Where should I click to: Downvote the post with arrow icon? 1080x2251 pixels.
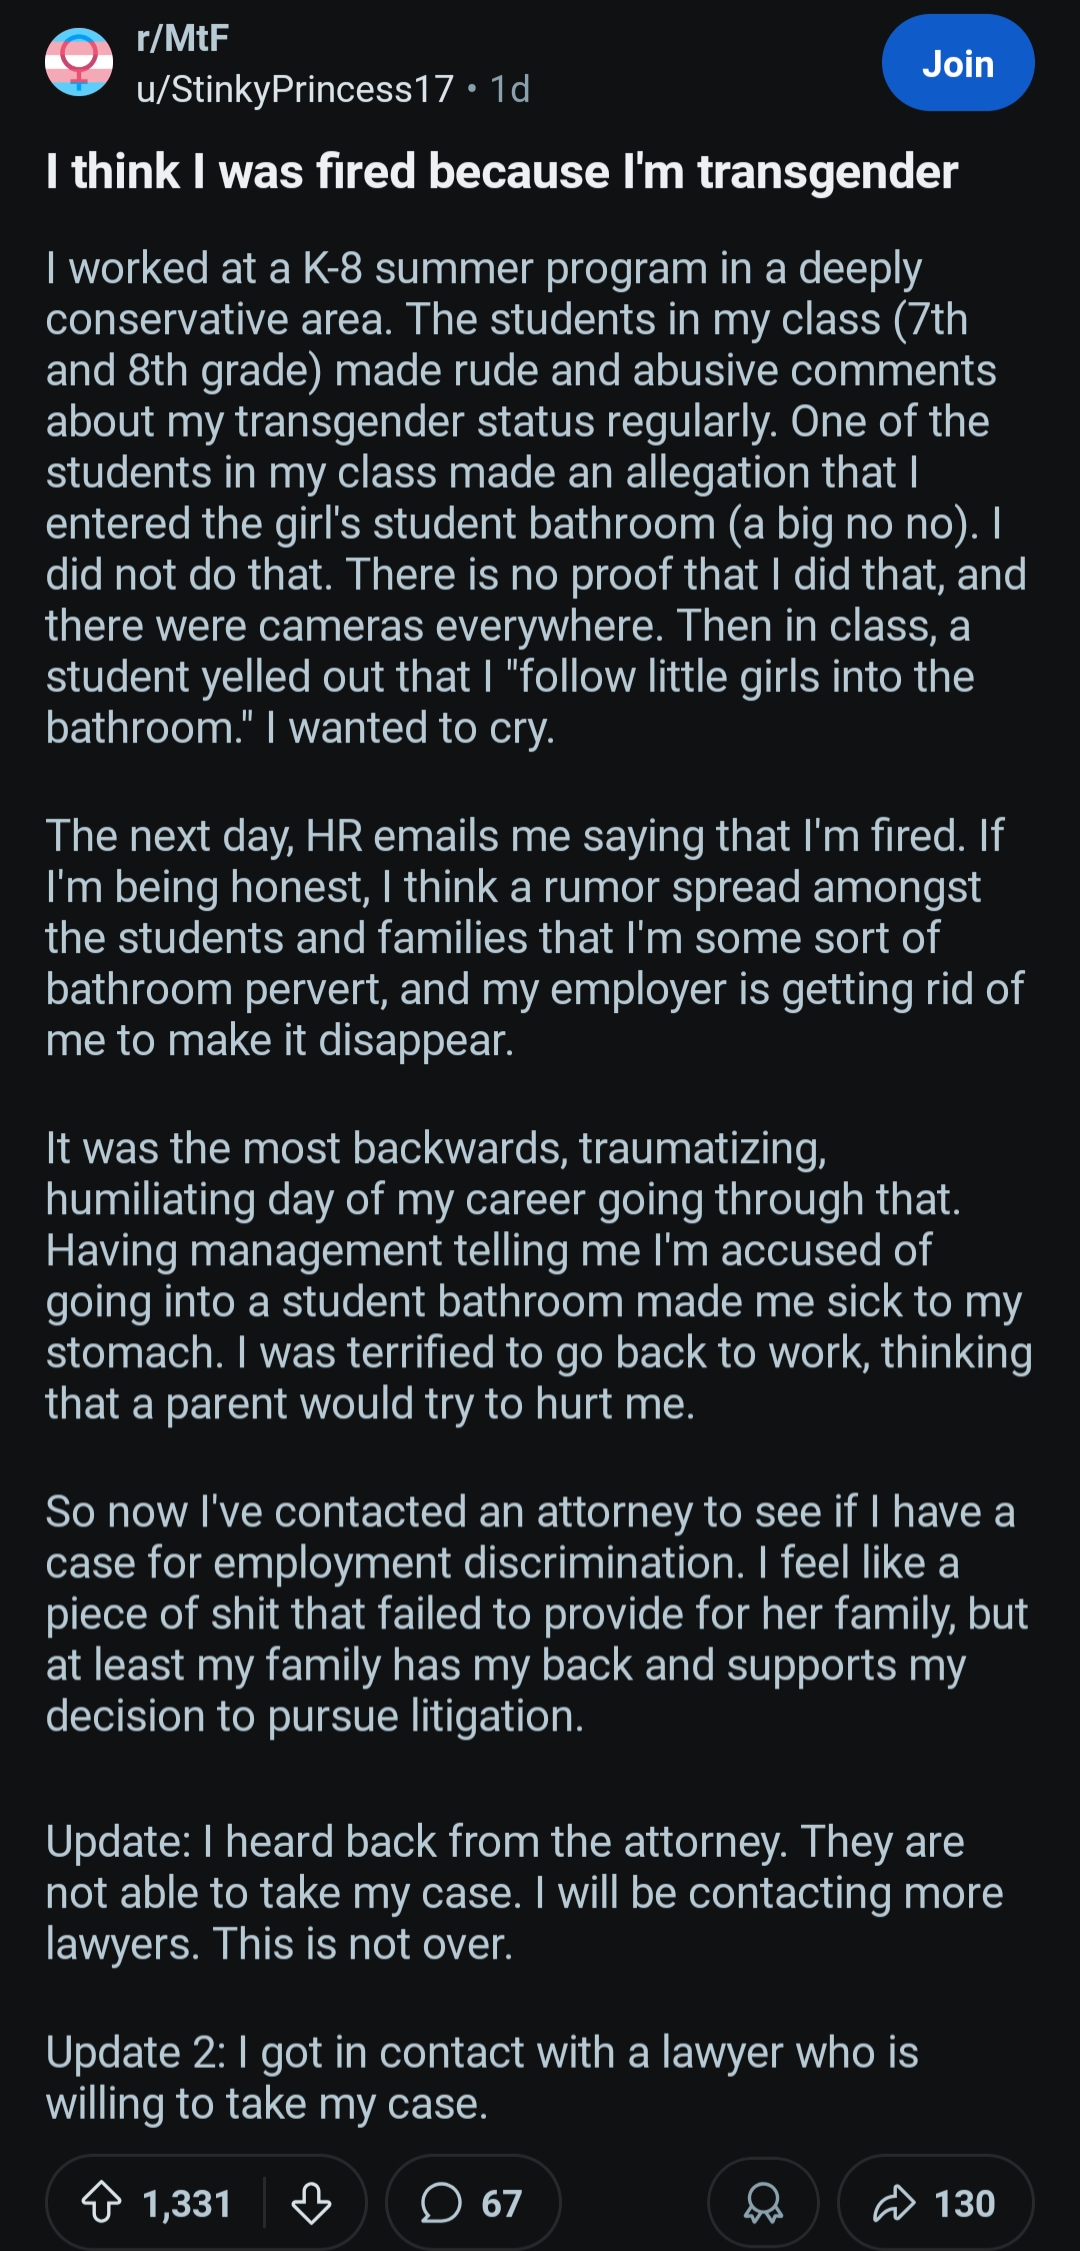(x=311, y=2203)
